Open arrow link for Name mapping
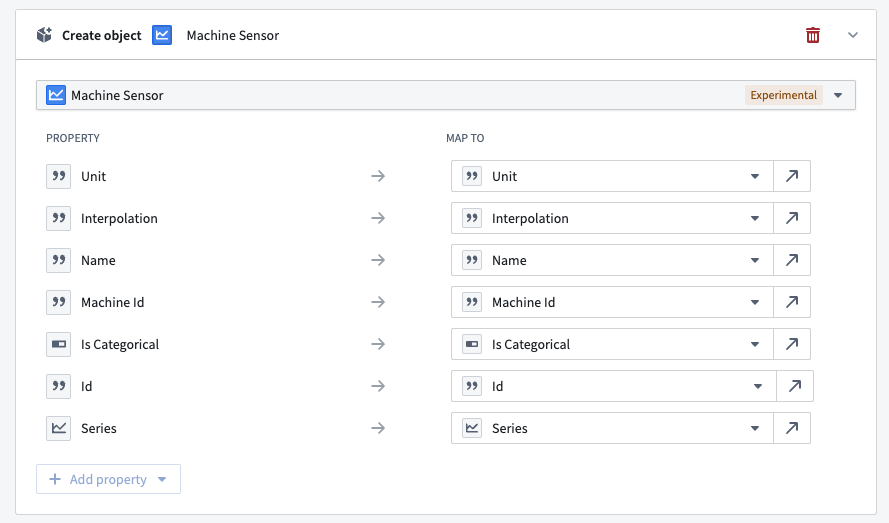The height and width of the screenshot is (523, 889). [x=792, y=260]
